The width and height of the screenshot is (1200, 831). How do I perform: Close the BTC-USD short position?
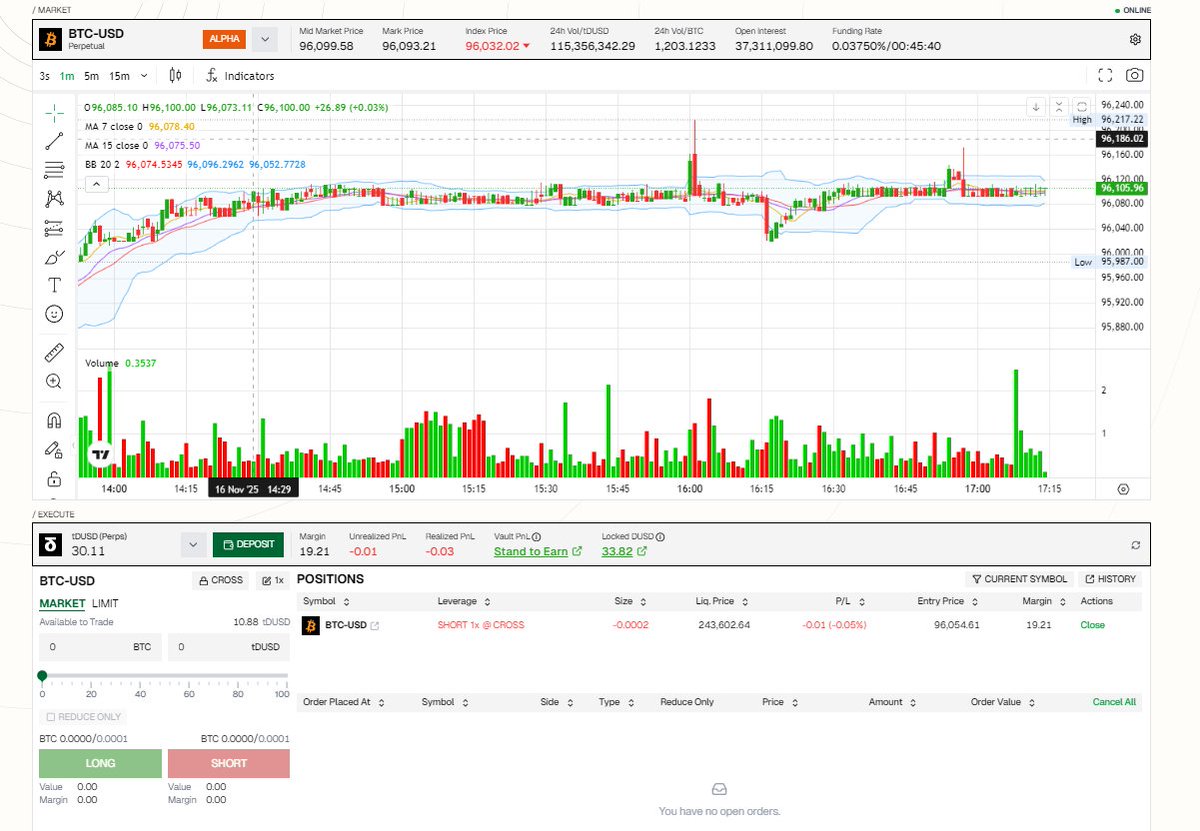[x=1092, y=625]
